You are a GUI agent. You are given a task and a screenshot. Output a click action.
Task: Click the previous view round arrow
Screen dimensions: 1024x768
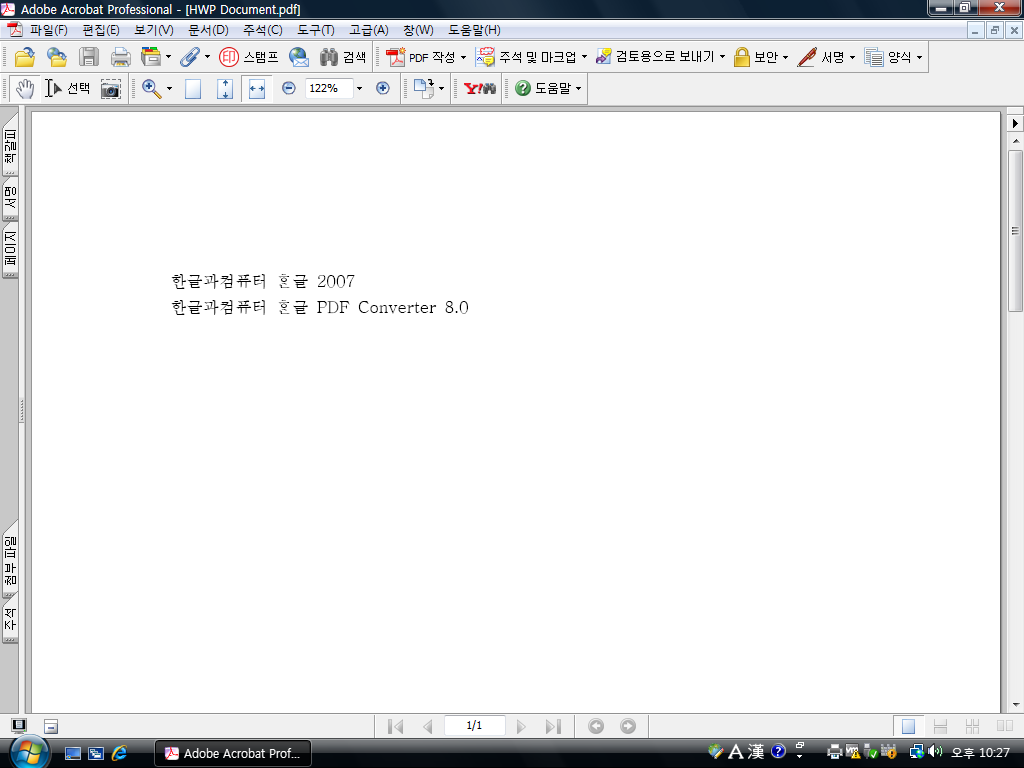(x=596, y=726)
